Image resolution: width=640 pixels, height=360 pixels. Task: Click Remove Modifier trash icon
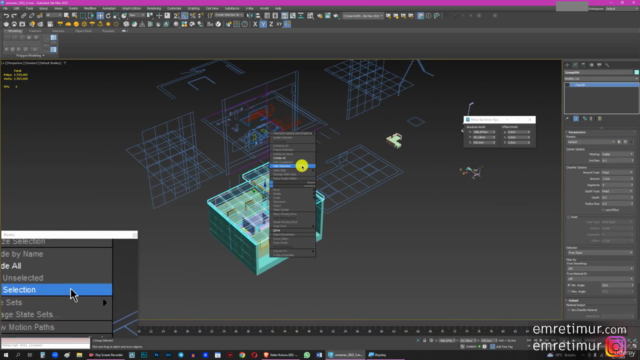pos(592,119)
